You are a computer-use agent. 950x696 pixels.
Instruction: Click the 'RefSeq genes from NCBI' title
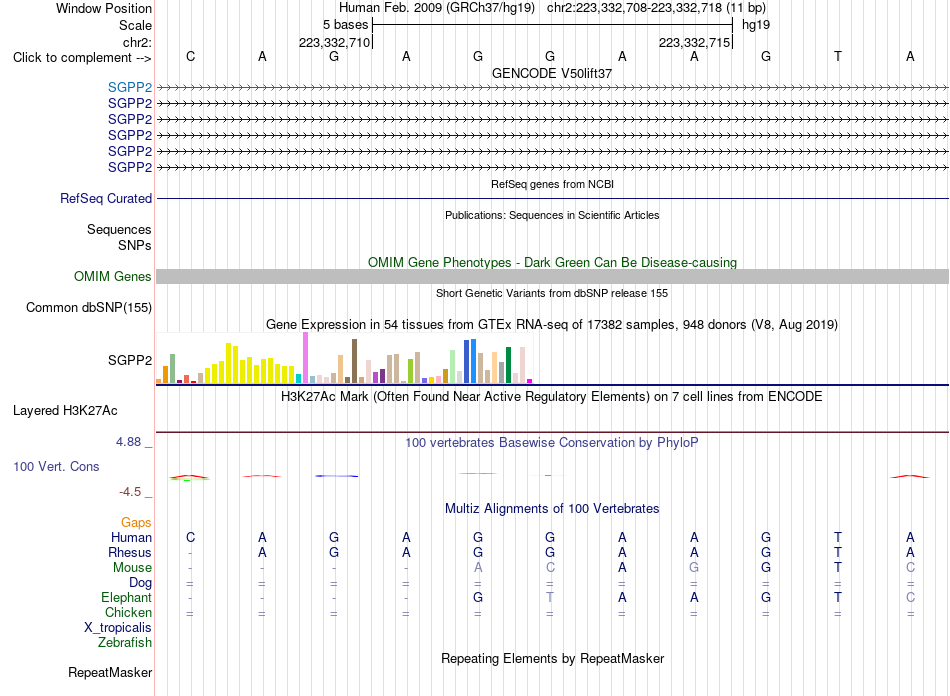click(552, 184)
